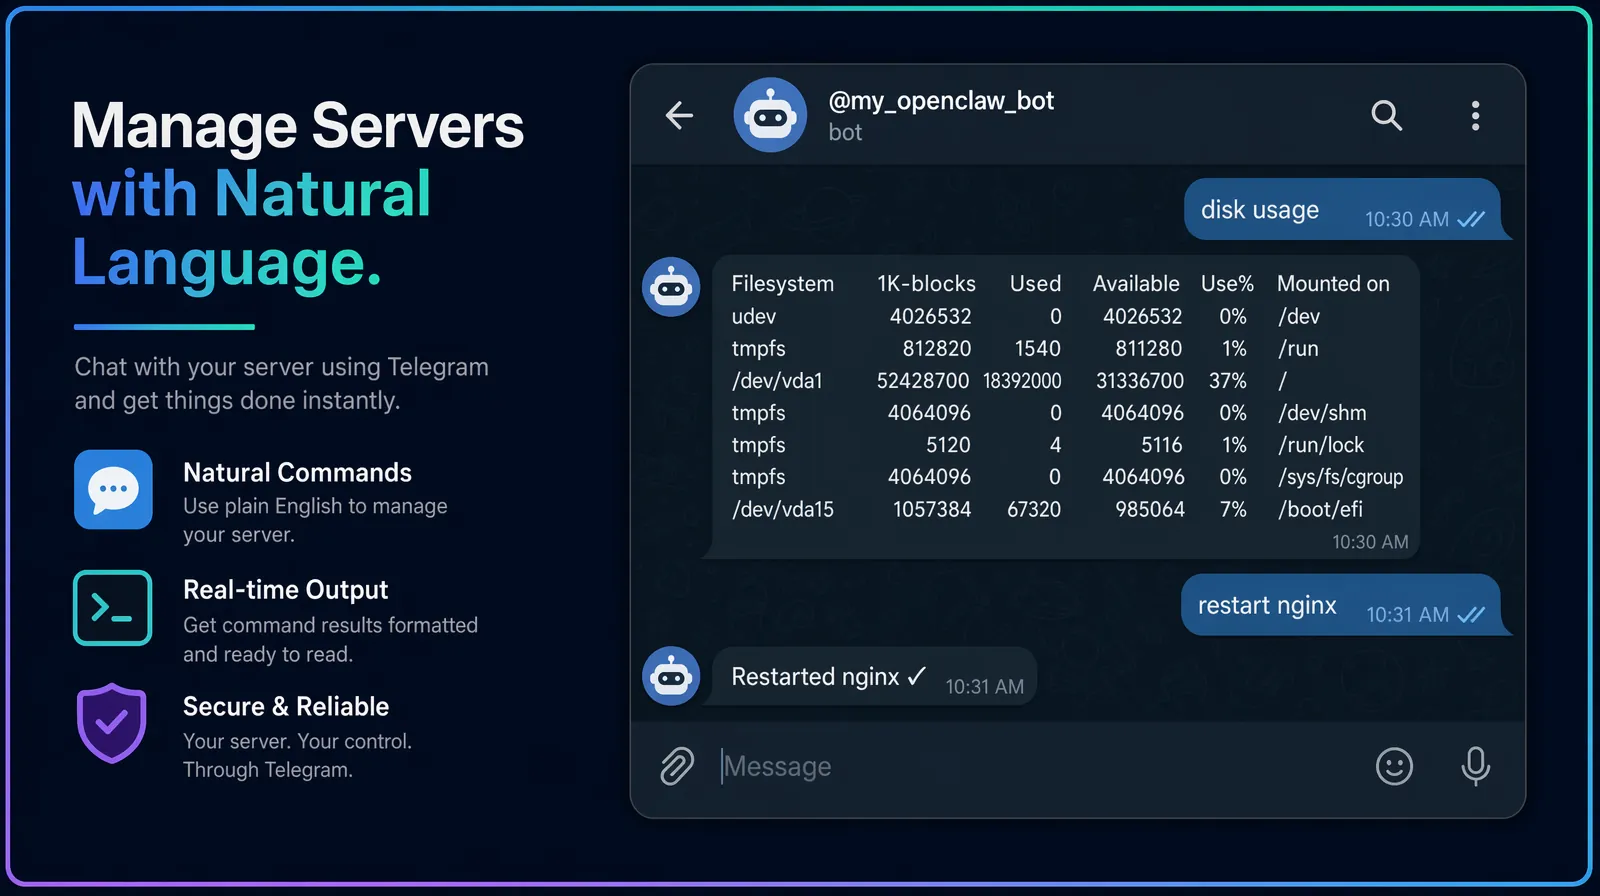
Task: Click read checkmarks on restart nginx message
Action: (x=1471, y=615)
